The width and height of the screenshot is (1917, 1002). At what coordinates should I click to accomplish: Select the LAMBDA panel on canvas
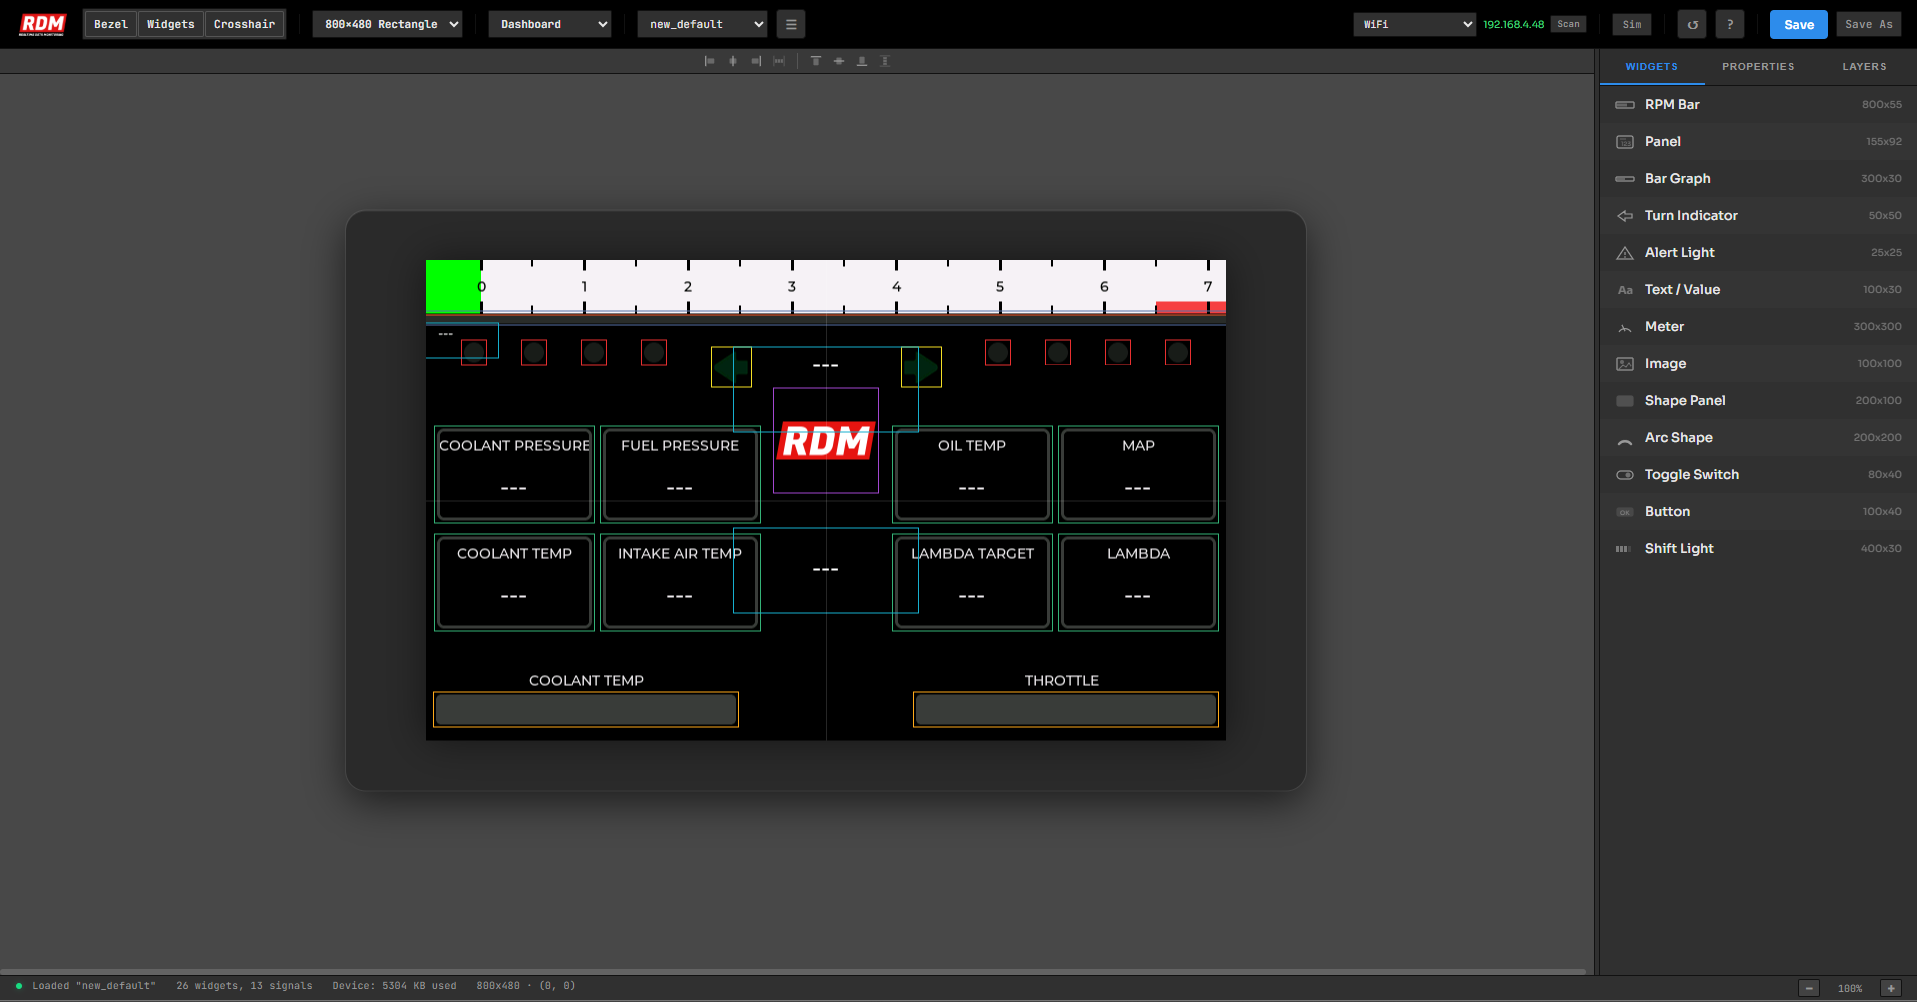(x=1138, y=582)
